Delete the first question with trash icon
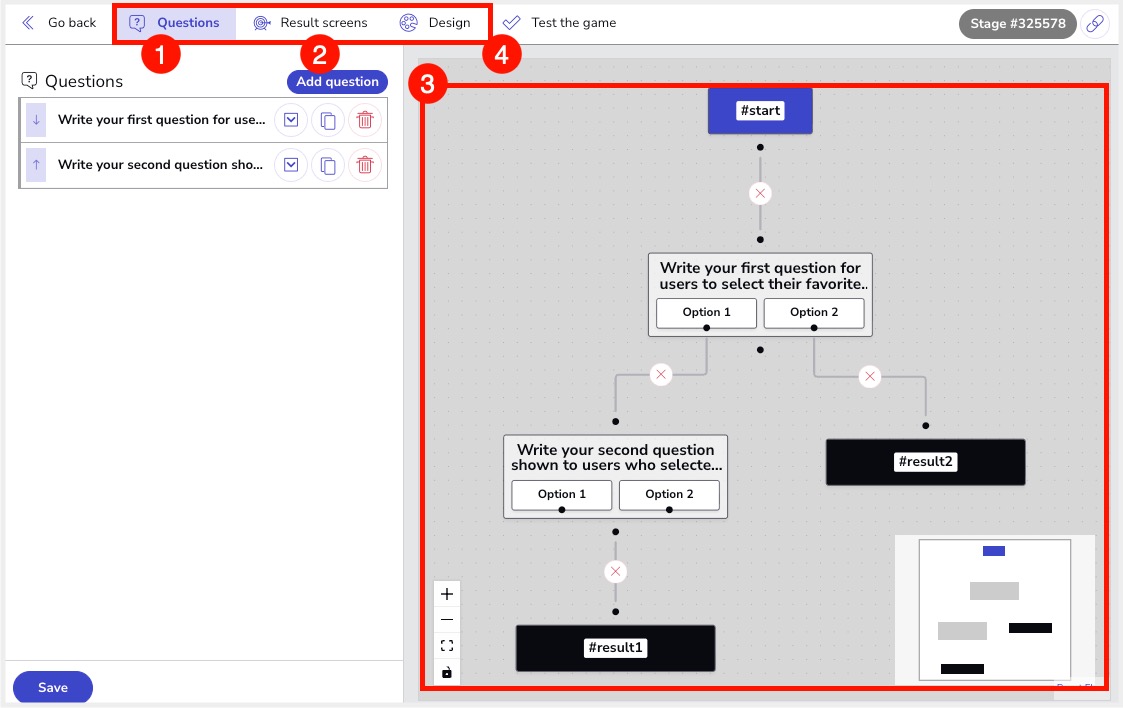Viewport: 1123px width, 708px height. click(365, 120)
